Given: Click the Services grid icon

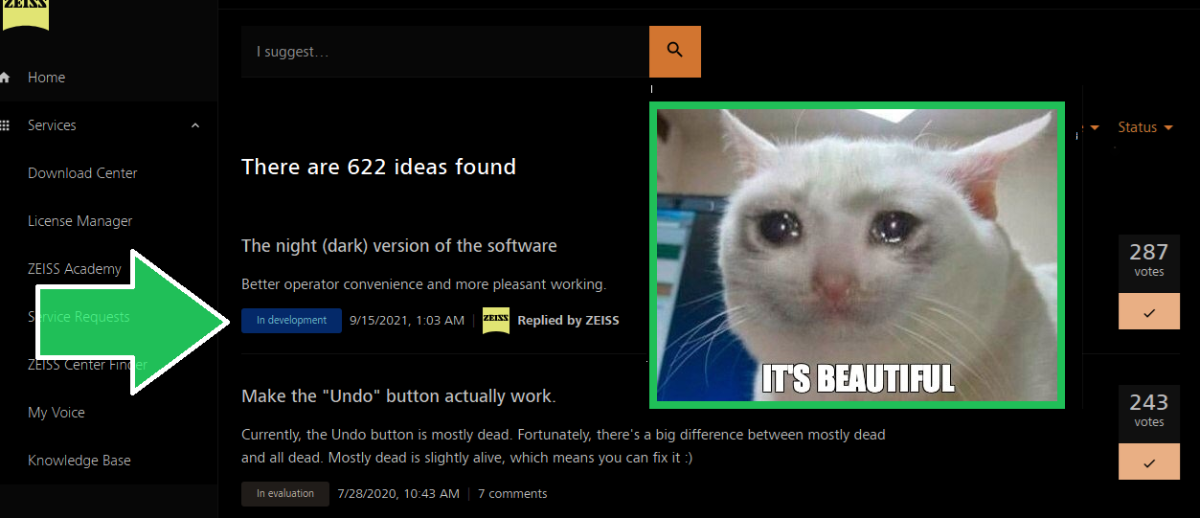Looking at the screenshot, I should 6,125.
